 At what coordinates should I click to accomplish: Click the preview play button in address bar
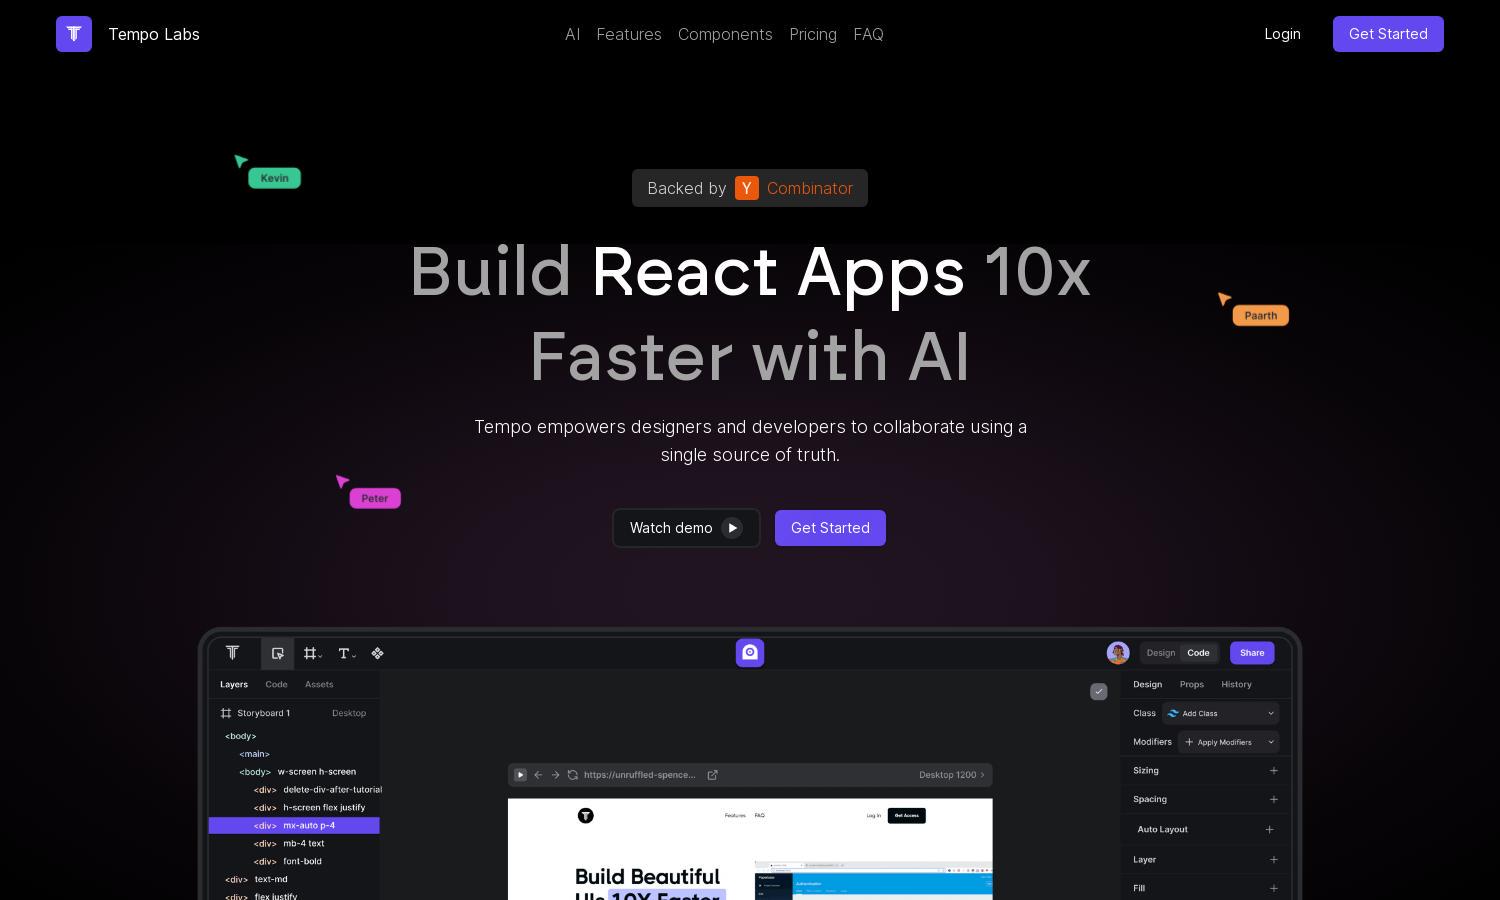[520, 775]
